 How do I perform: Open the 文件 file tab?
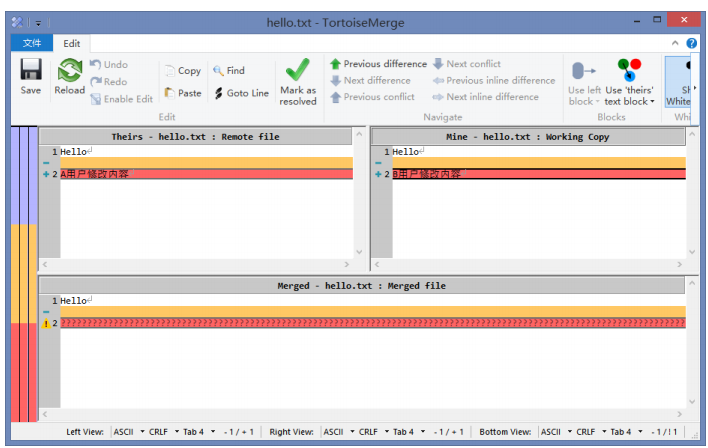click(32, 43)
